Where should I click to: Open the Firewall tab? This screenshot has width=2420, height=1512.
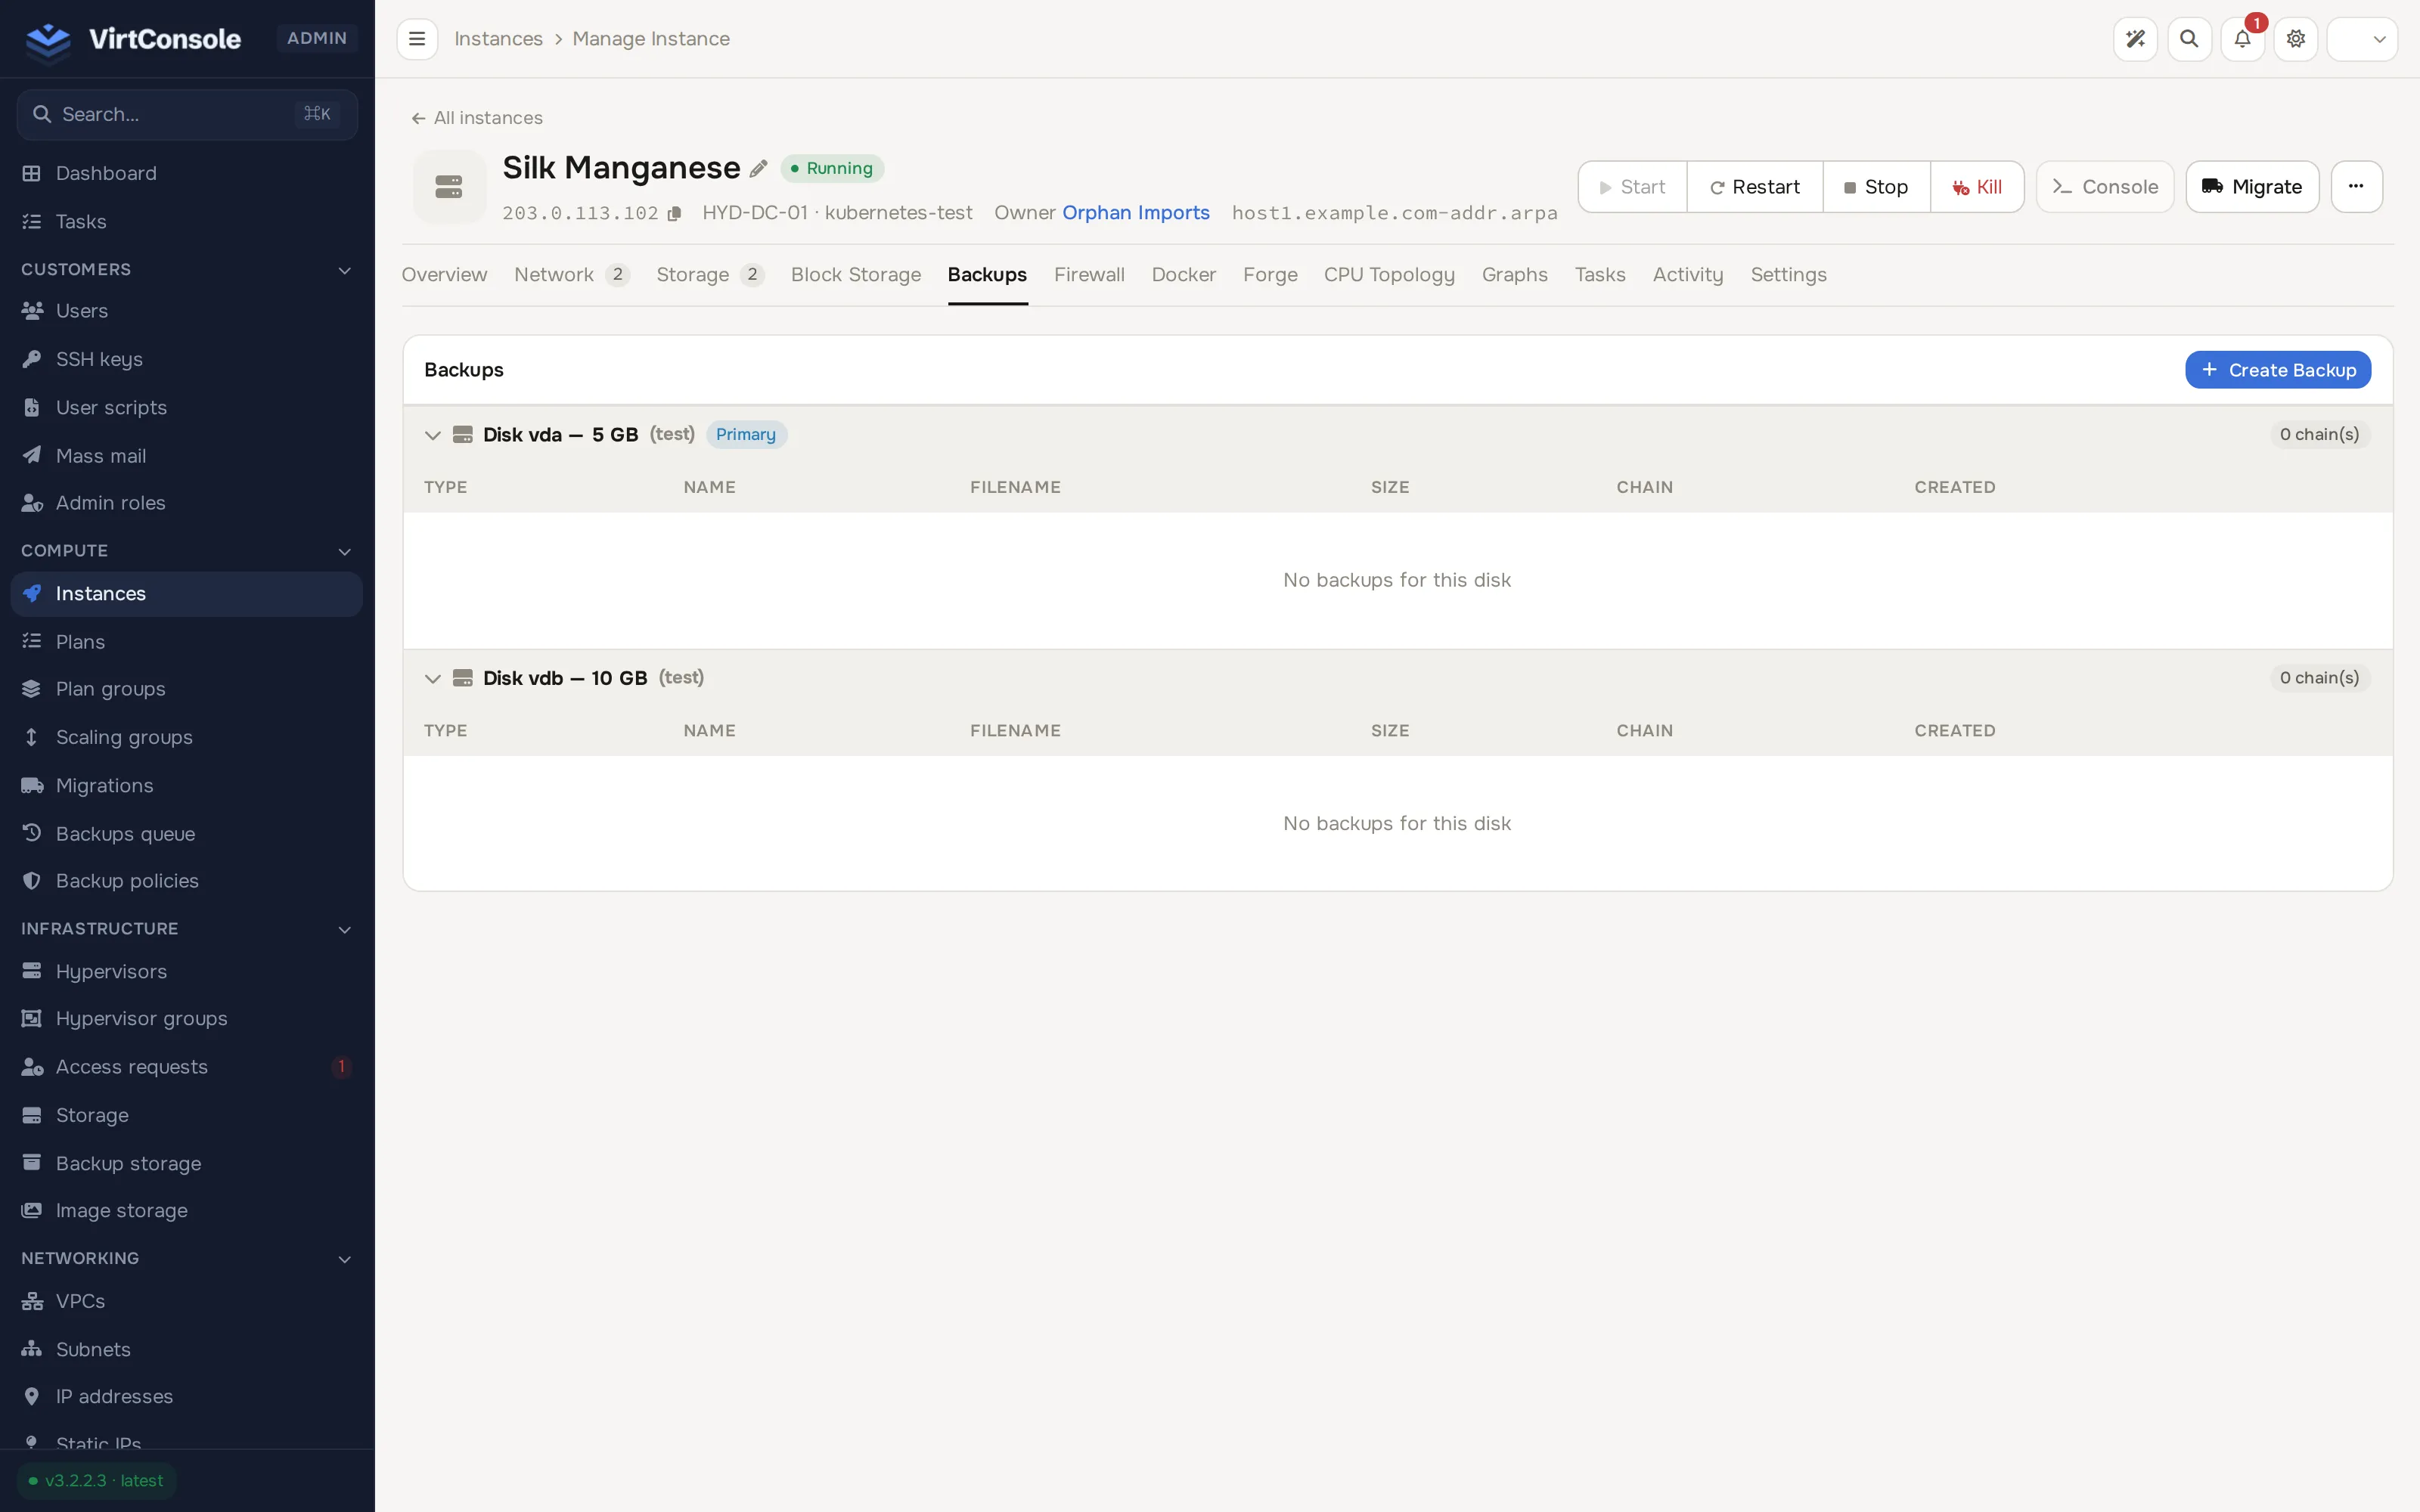pos(1089,275)
